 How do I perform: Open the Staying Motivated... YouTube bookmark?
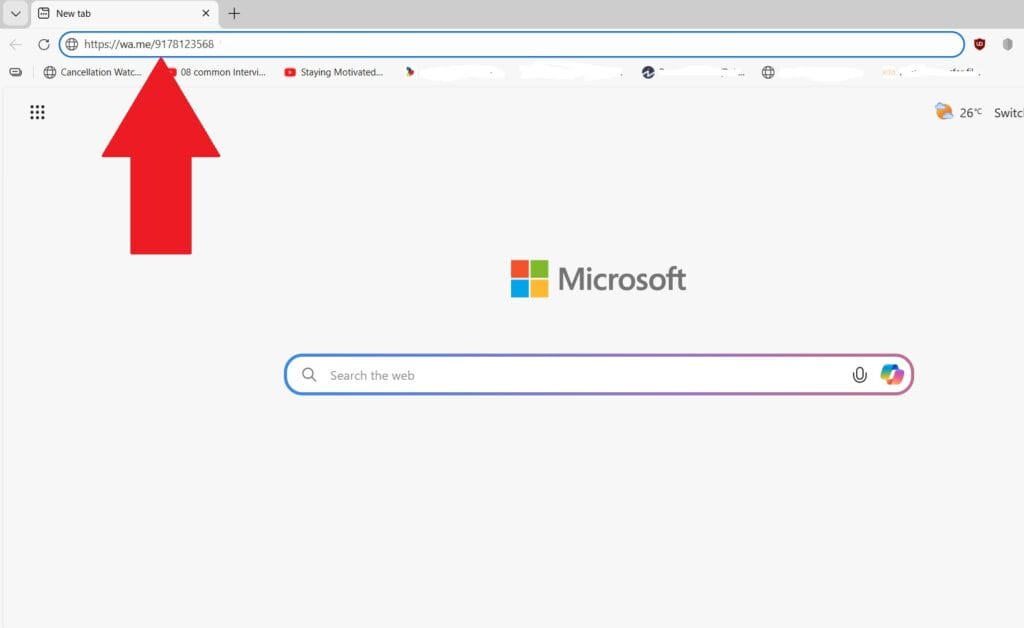(334, 72)
